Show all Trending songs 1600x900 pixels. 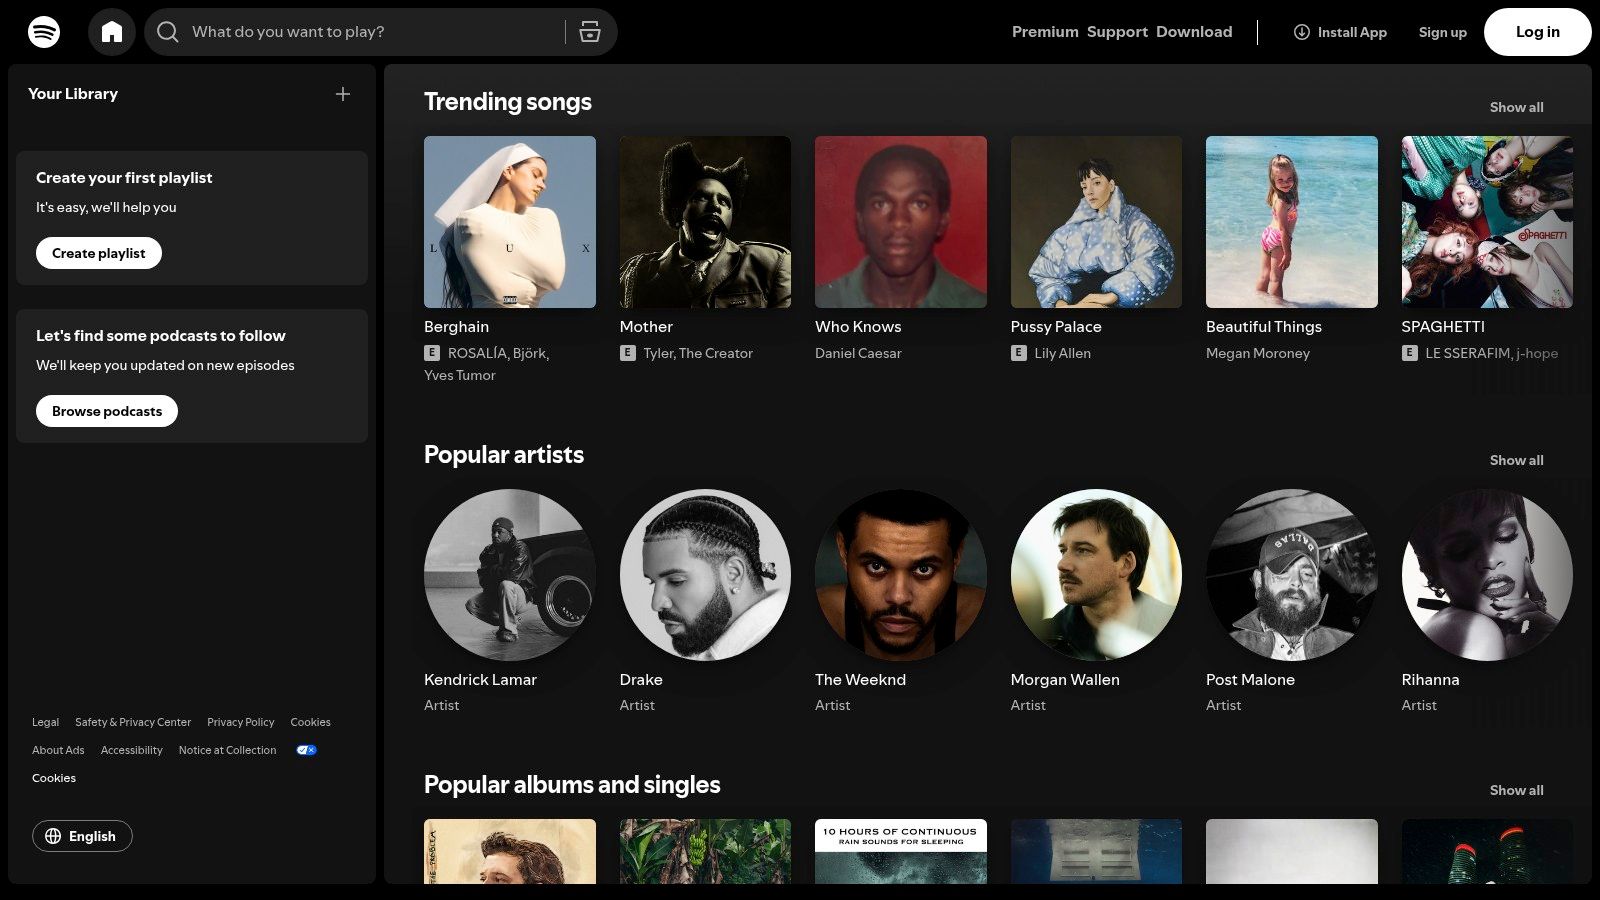point(1516,107)
